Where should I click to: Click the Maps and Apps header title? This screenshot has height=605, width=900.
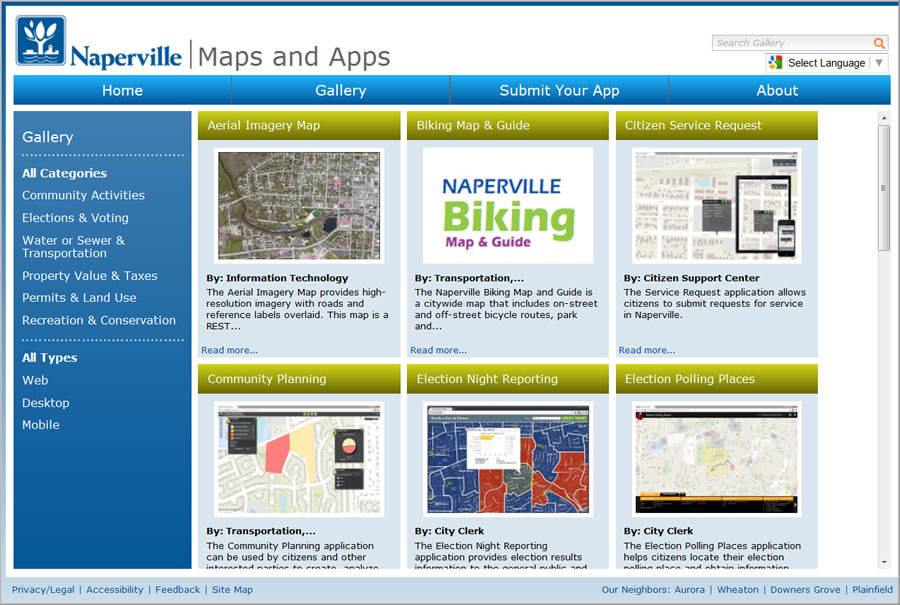click(294, 57)
